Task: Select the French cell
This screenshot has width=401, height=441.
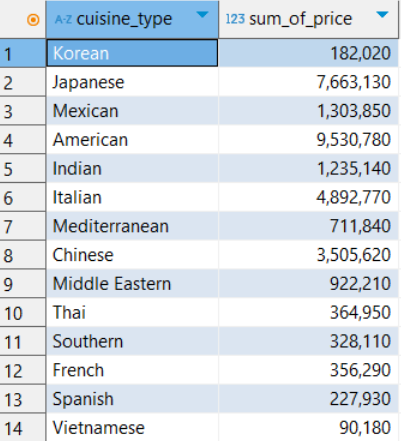Action: 132,370
